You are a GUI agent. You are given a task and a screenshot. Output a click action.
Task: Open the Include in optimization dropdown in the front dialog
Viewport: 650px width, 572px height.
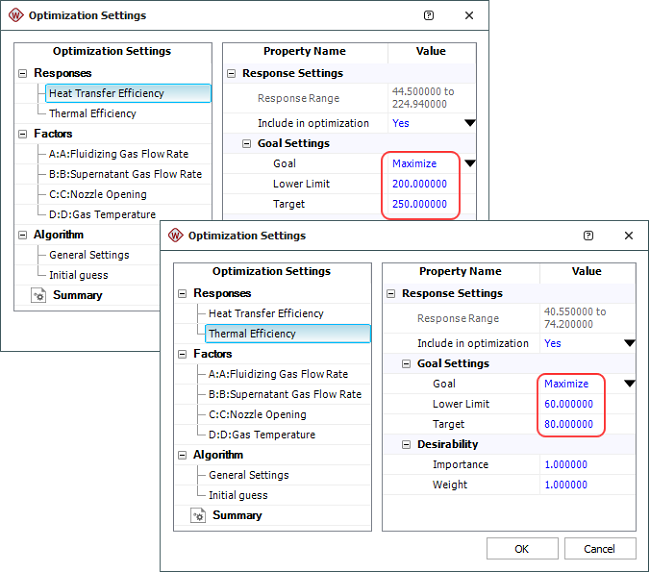point(629,343)
